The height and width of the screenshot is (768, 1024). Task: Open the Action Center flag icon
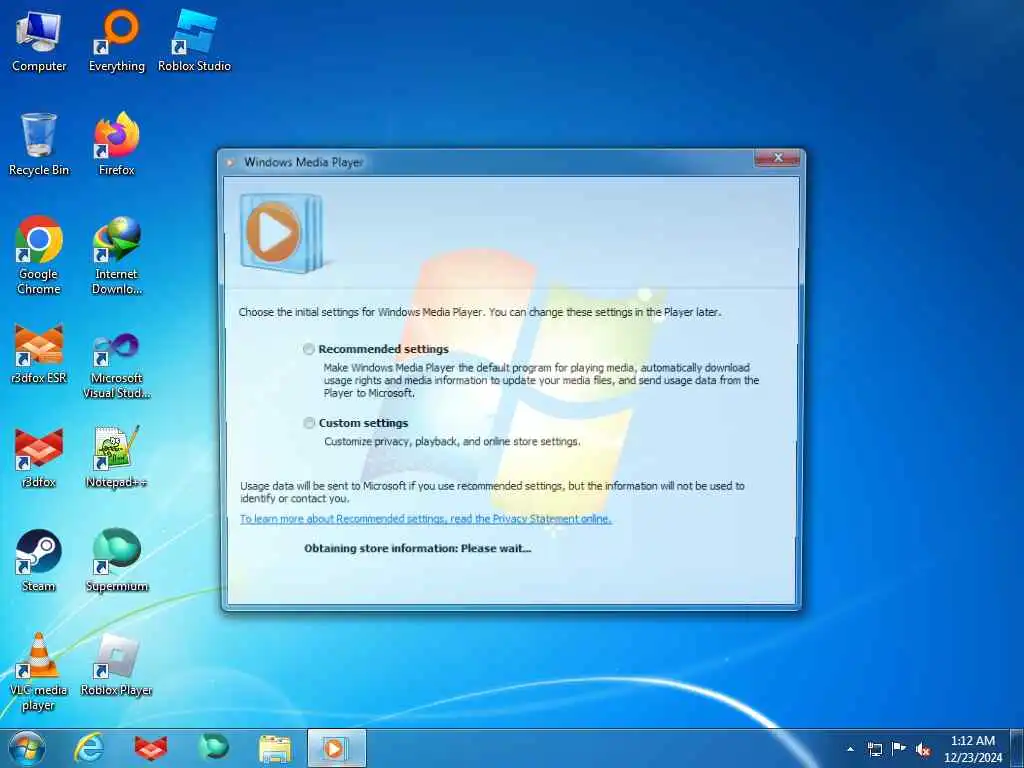[x=899, y=748]
